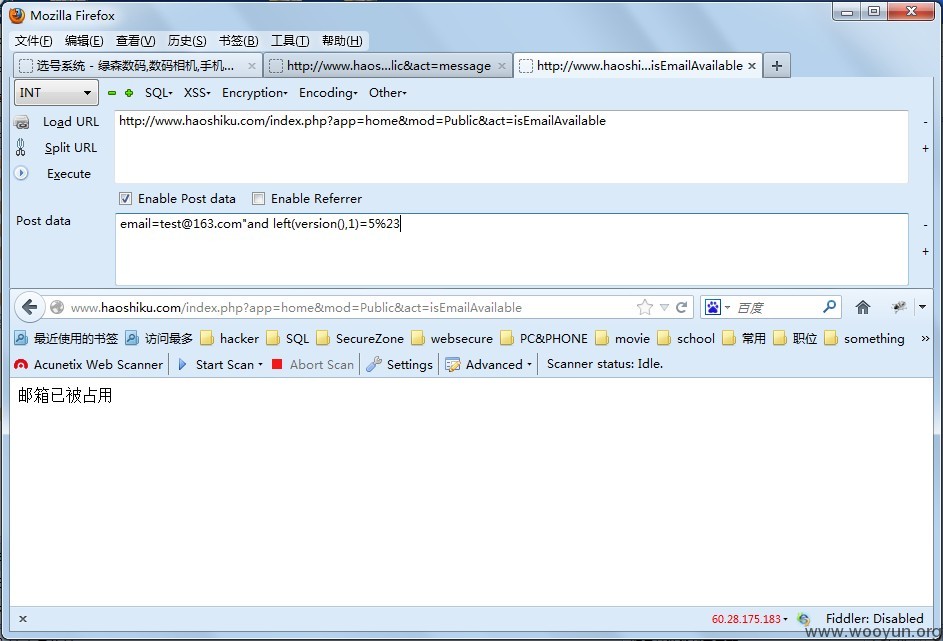Expand the HackBar SQL dropdown menu

[x=159, y=93]
